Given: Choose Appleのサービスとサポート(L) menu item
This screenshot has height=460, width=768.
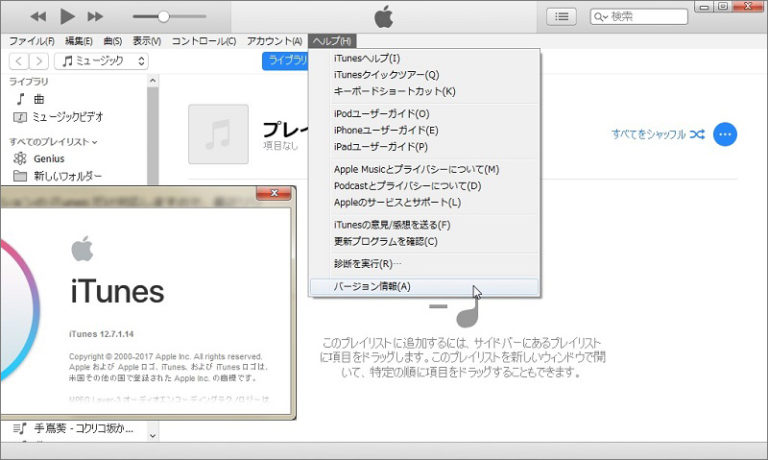Looking at the screenshot, I should 425,203.
